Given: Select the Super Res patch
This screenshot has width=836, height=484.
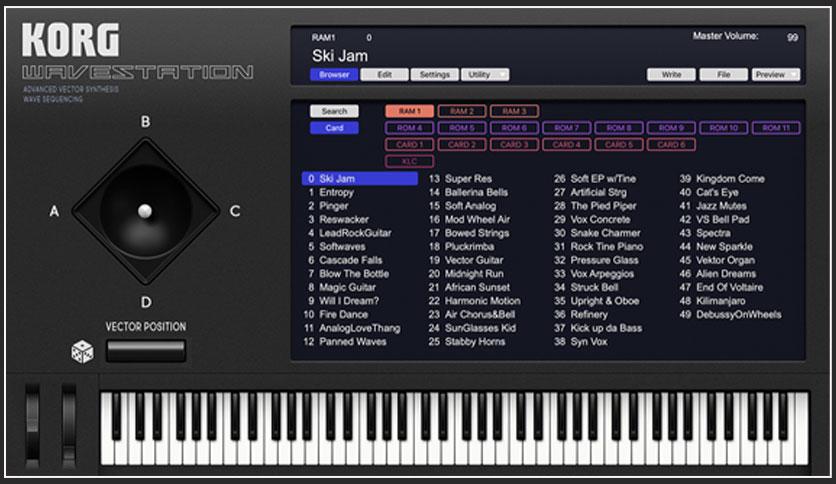Looking at the screenshot, I should 468,179.
